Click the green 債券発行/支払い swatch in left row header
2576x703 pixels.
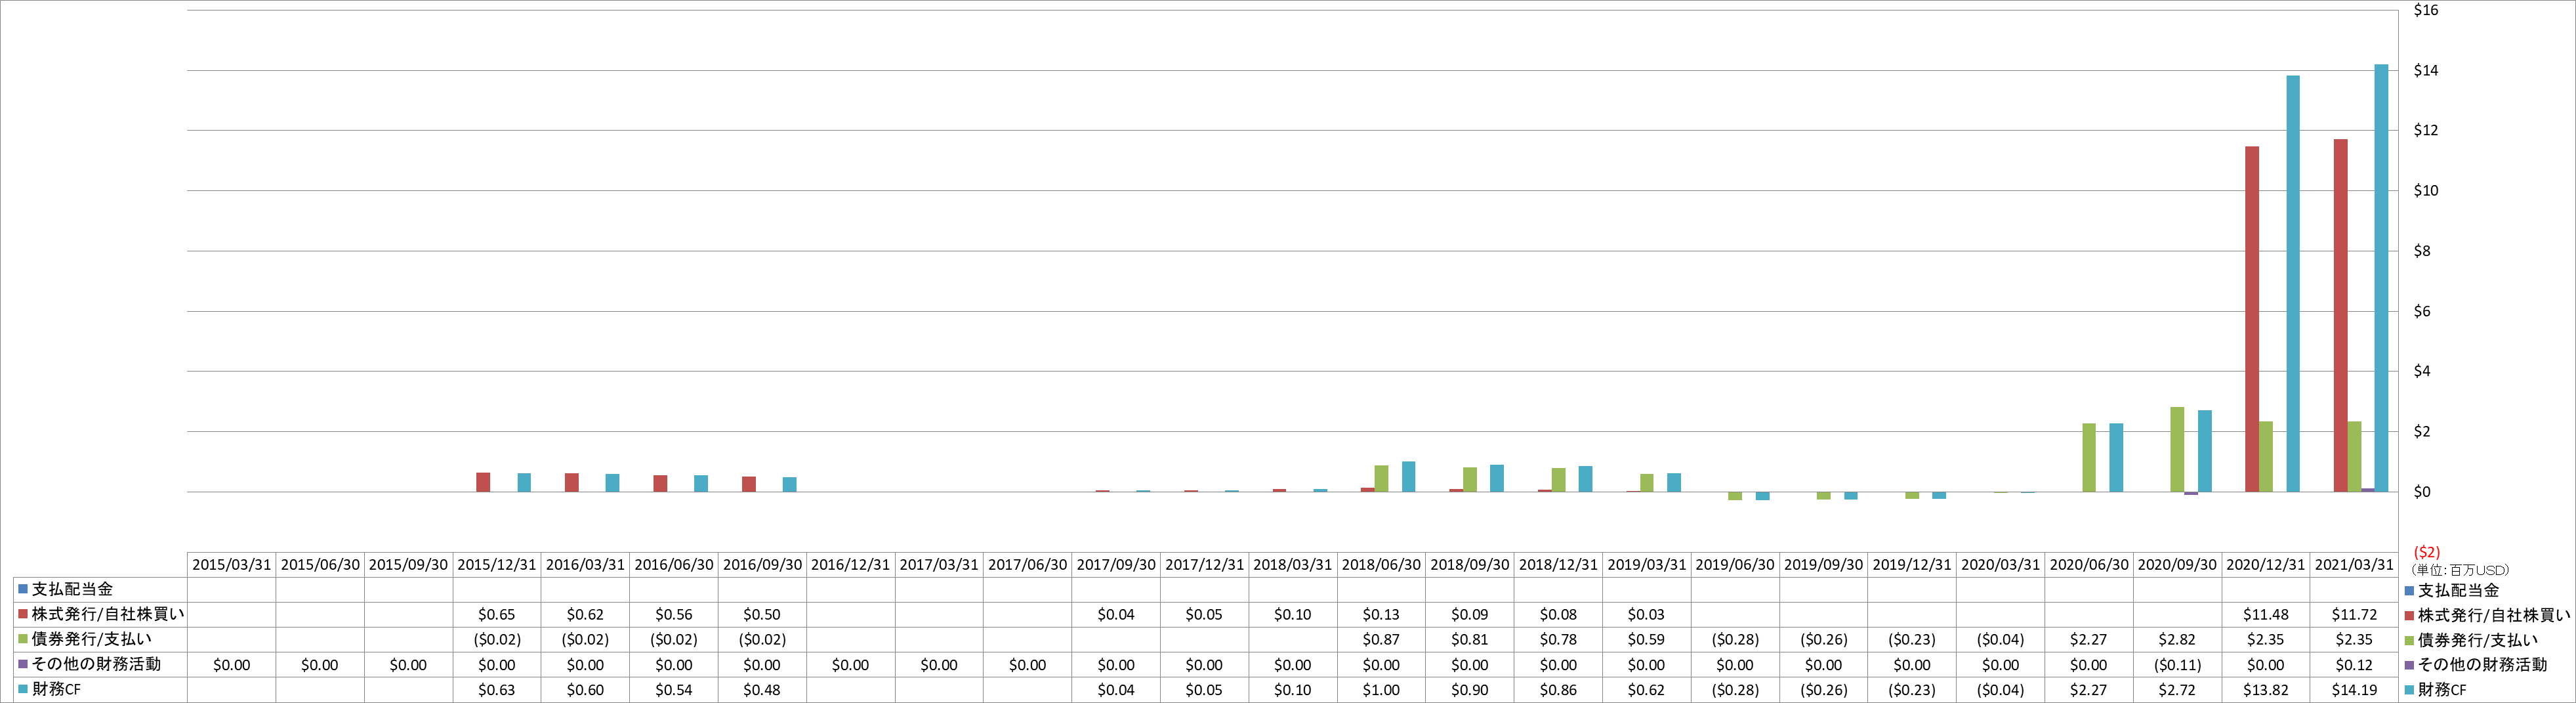(x=22, y=639)
